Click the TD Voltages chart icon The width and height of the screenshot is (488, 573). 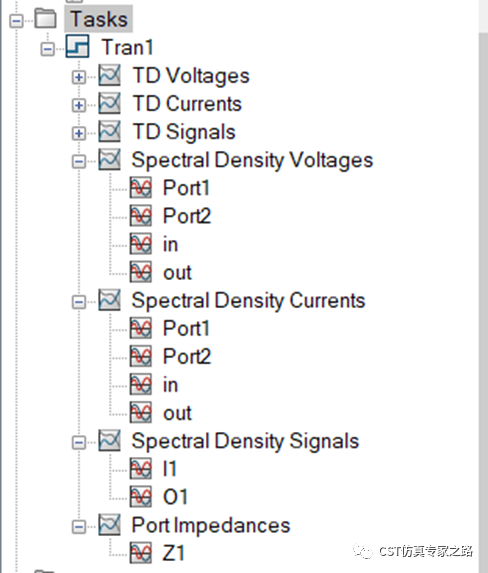point(109,75)
